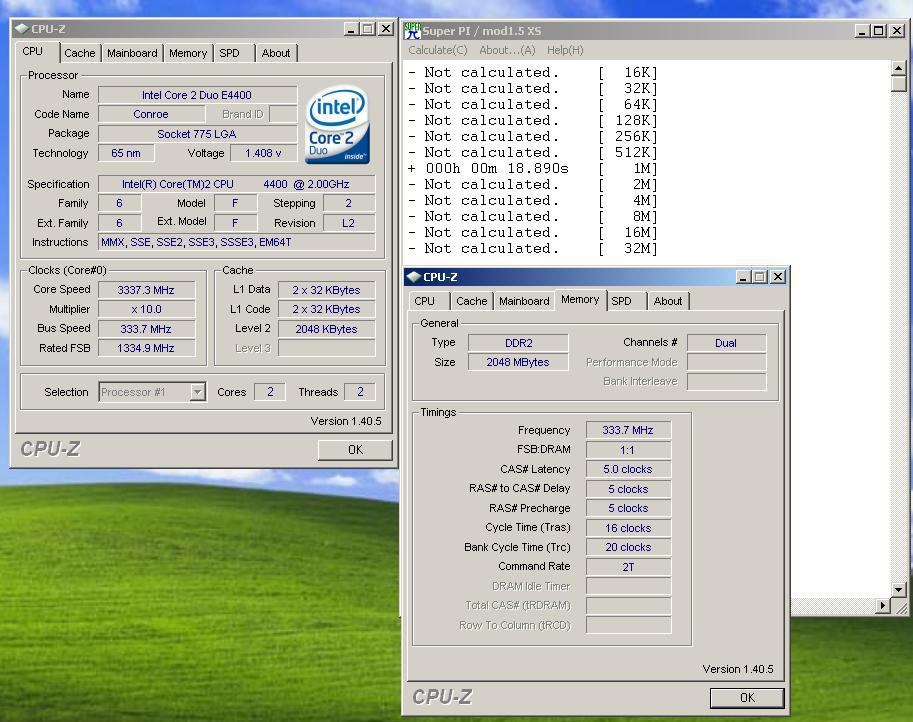Open the Processor #1 selection dropdown
This screenshot has width=913, height=722.
(x=198, y=392)
